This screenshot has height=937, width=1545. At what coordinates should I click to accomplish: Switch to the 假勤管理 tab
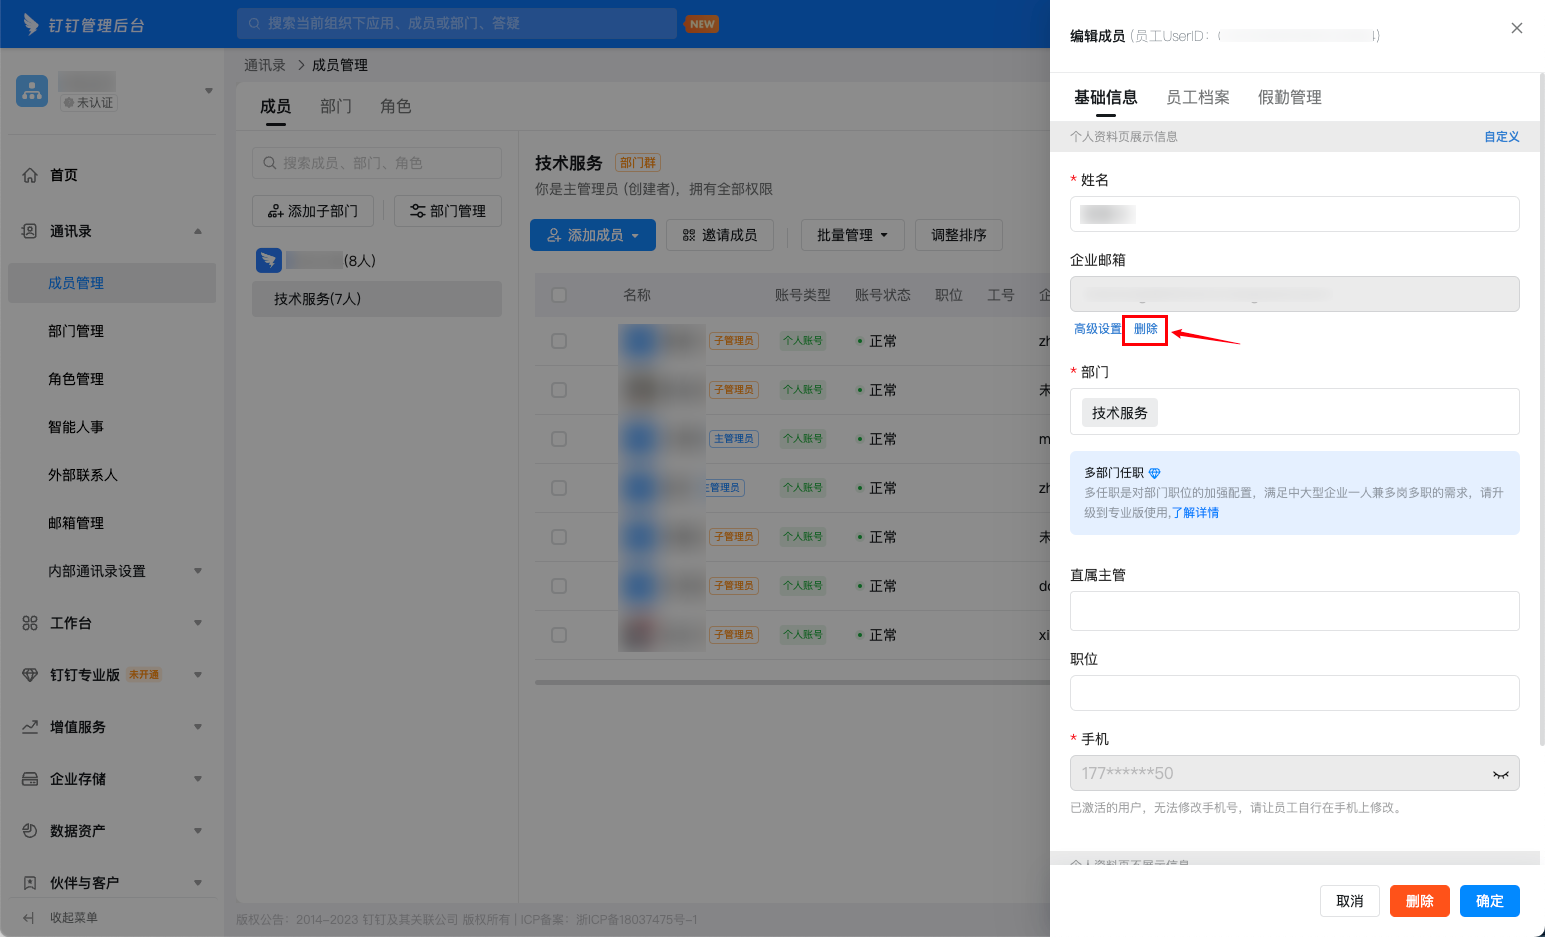(x=1290, y=97)
